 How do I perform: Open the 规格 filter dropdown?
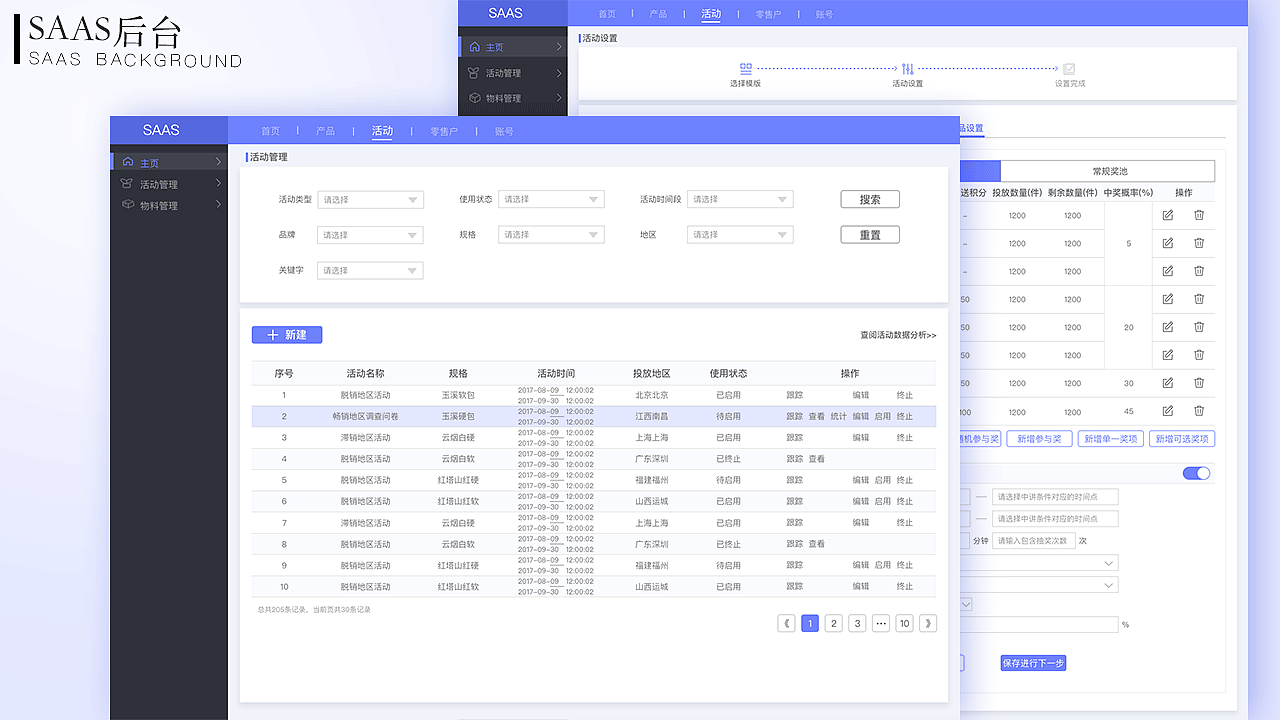click(x=551, y=235)
